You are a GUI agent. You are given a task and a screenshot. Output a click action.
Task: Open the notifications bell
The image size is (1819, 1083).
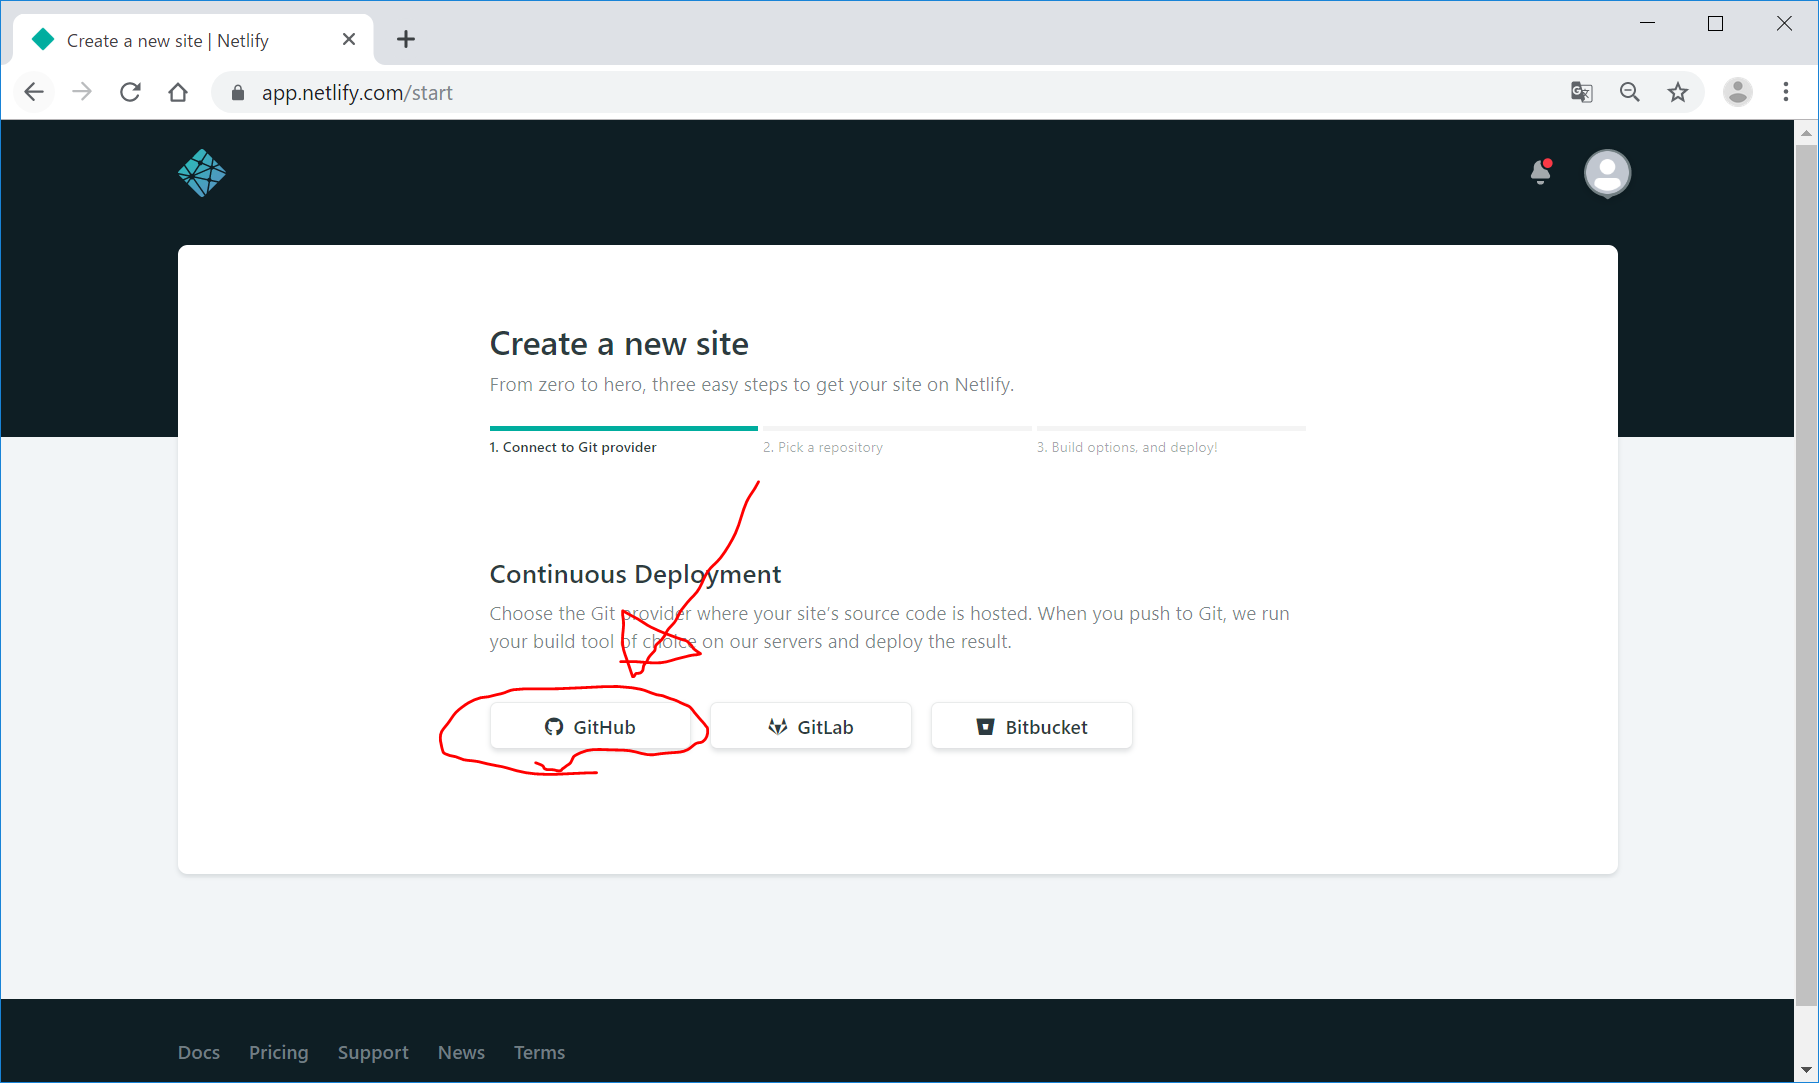pyautogui.click(x=1540, y=173)
